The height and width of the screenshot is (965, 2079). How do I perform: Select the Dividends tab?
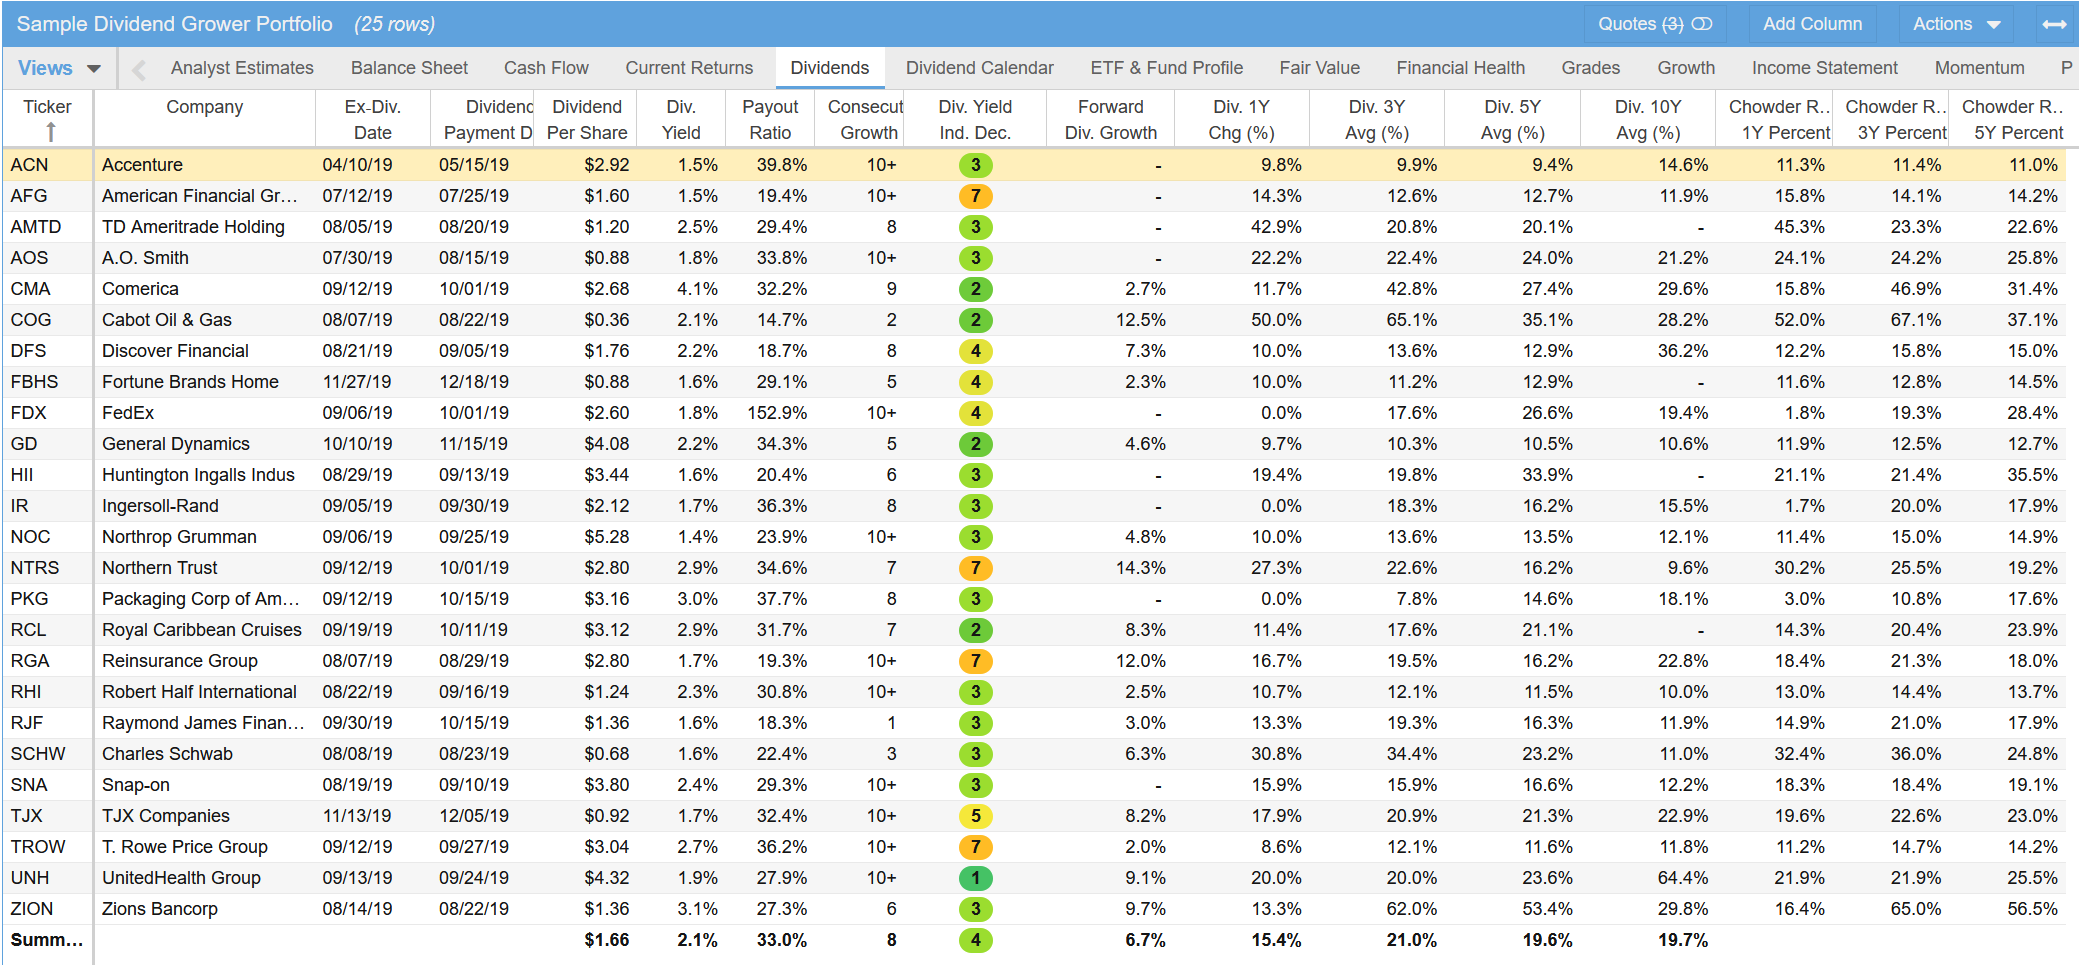(x=829, y=68)
